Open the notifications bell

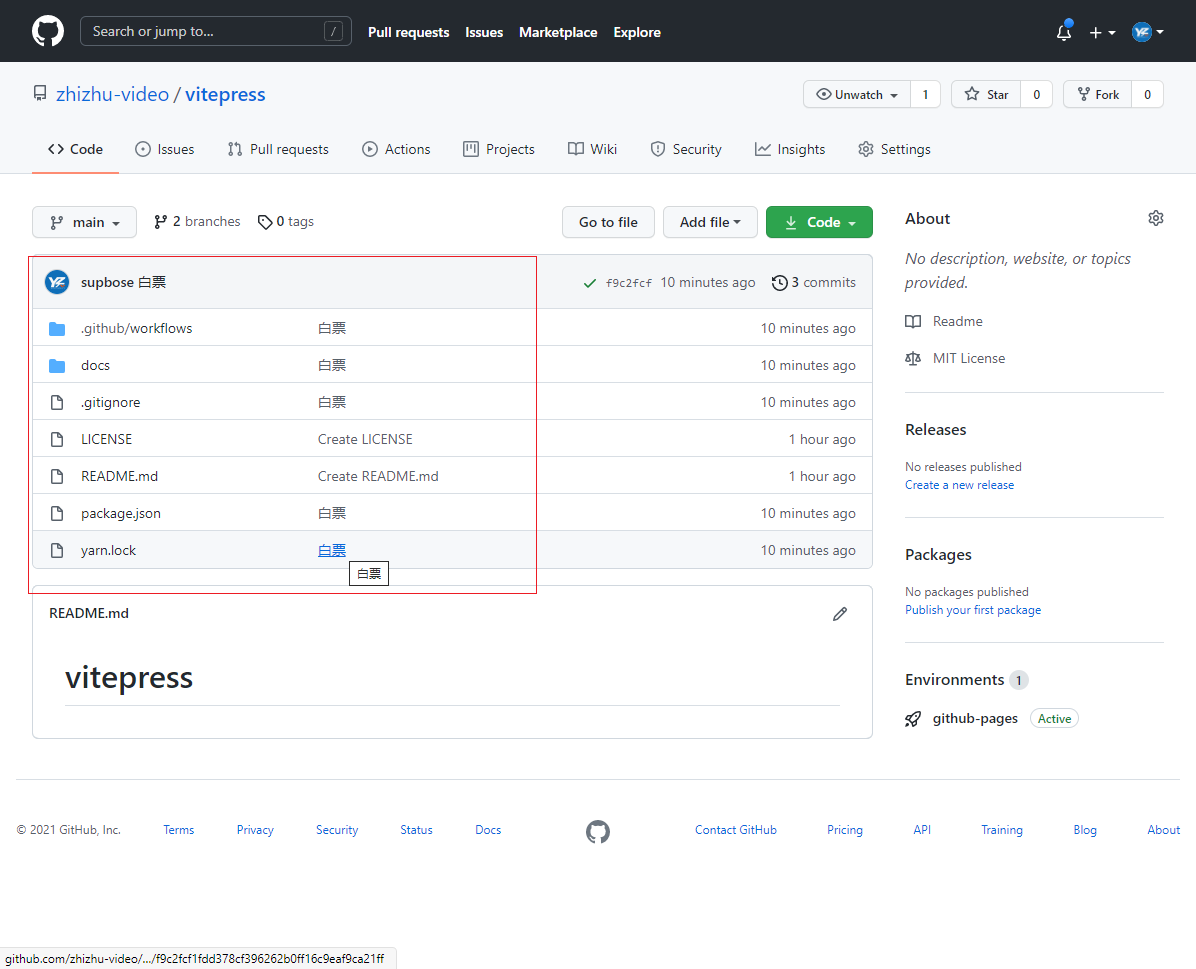(1064, 32)
